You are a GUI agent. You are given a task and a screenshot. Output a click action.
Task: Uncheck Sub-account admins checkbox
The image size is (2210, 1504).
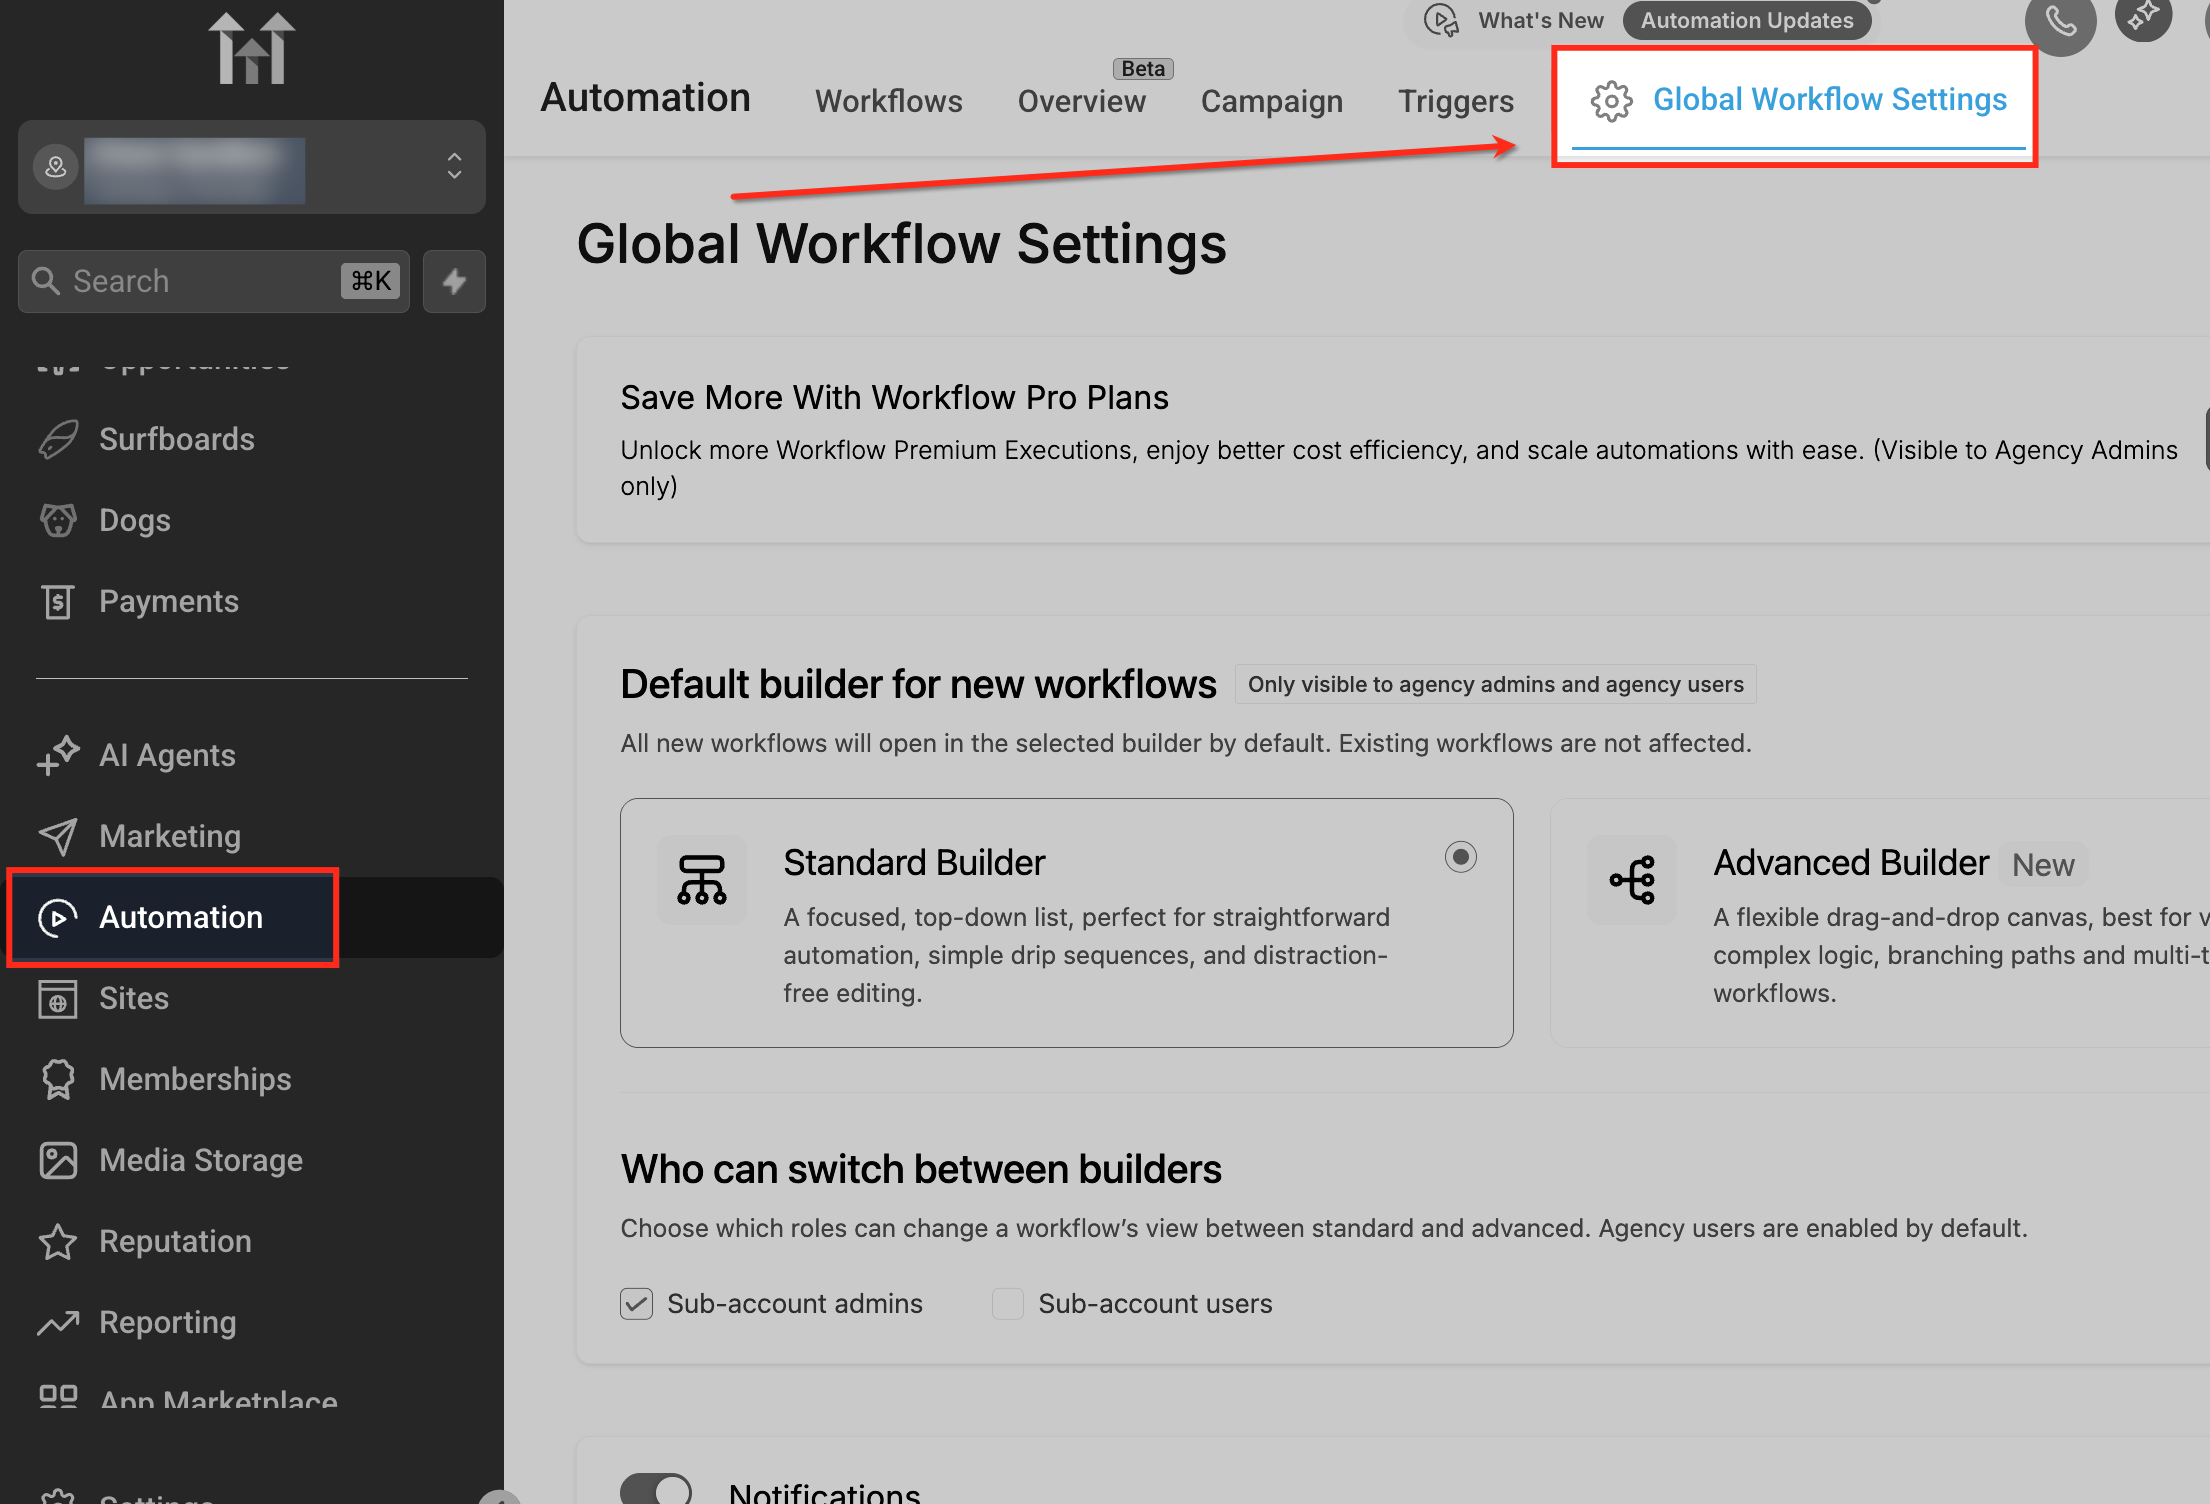coord(637,1304)
